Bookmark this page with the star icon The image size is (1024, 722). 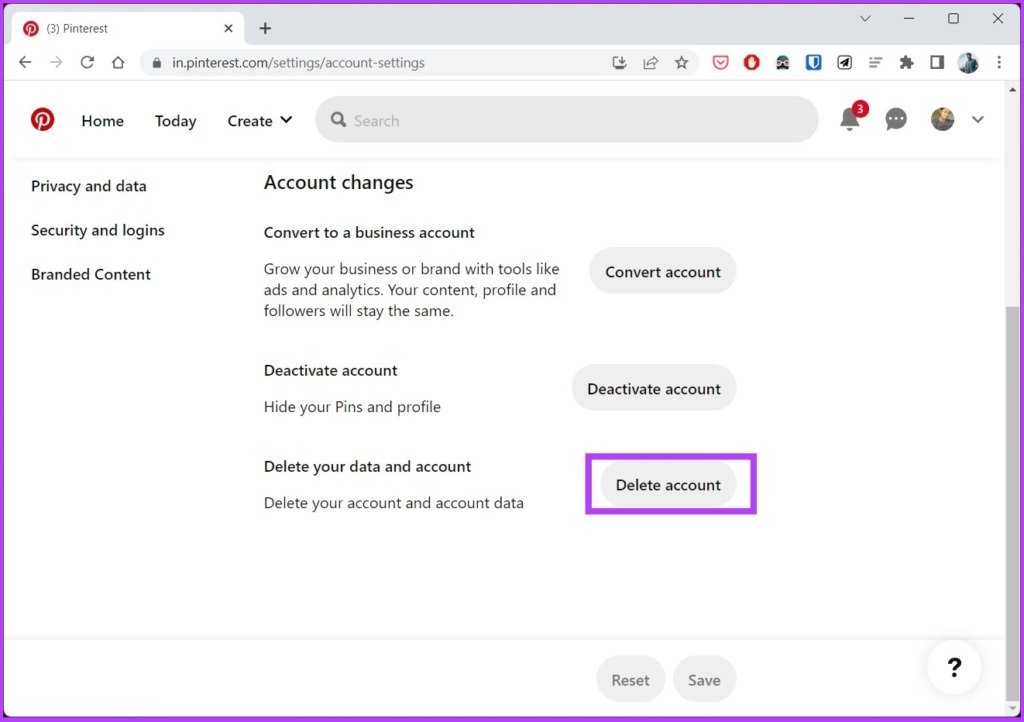[x=682, y=63]
